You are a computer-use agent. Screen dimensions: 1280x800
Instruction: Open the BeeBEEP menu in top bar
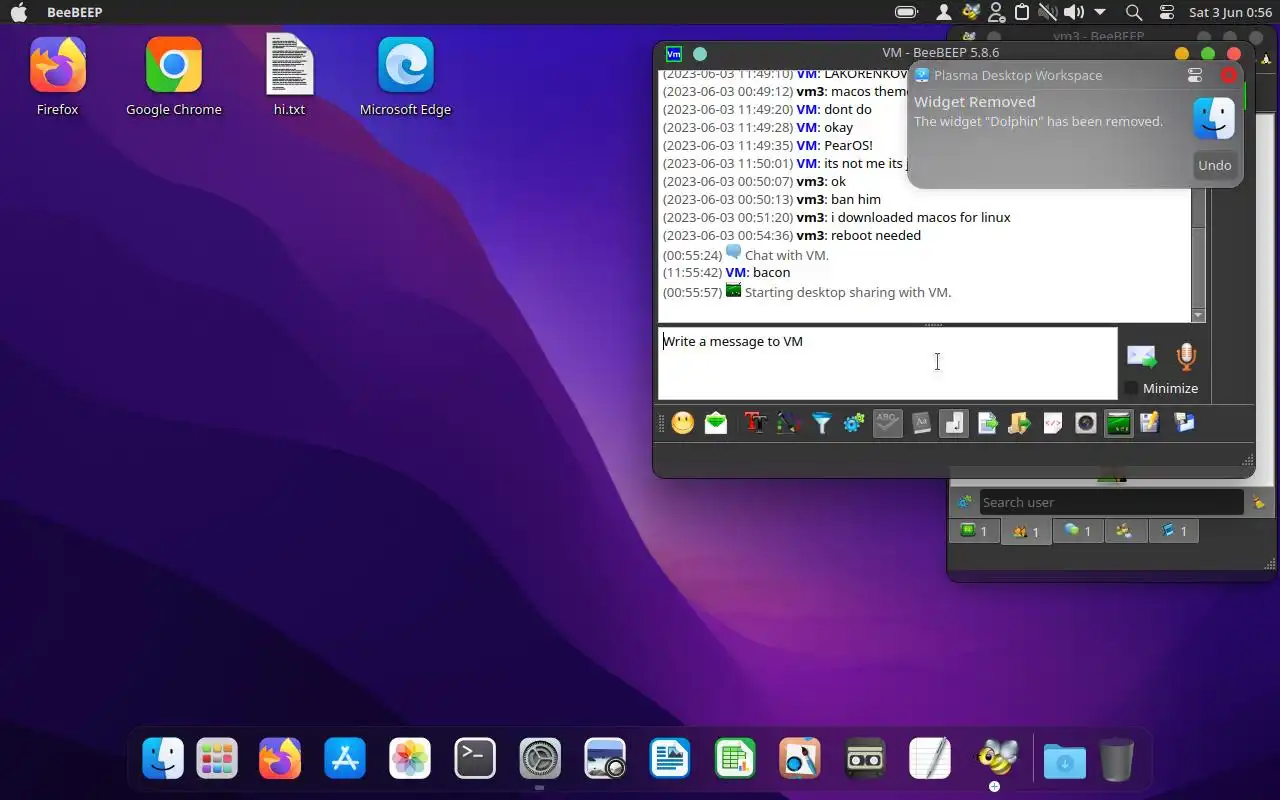point(74,12)
